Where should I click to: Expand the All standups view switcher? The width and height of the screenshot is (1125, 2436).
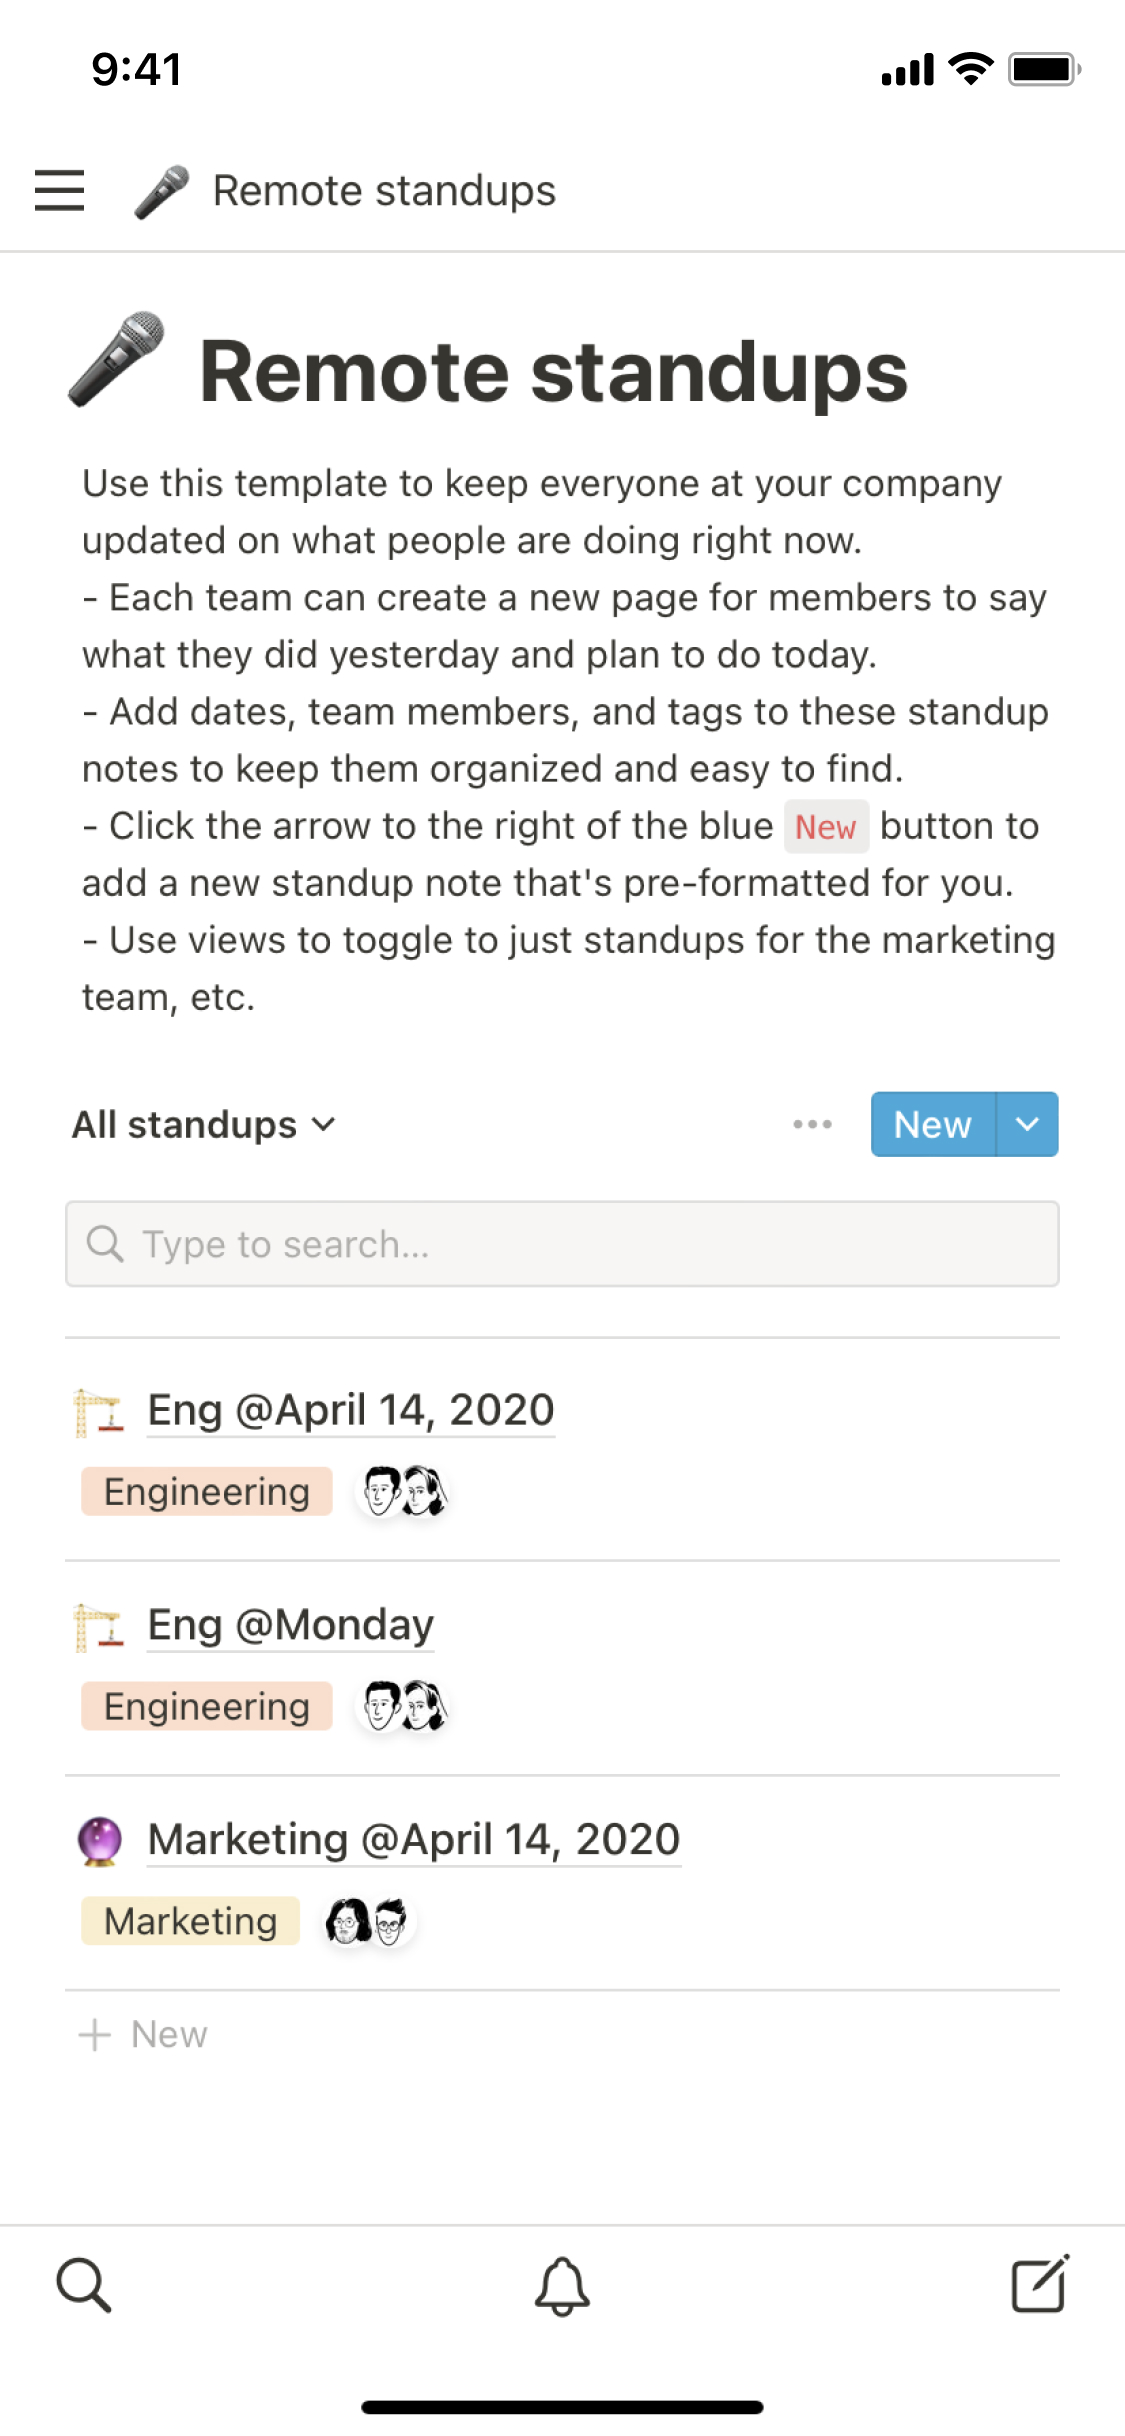(203, 1125)
